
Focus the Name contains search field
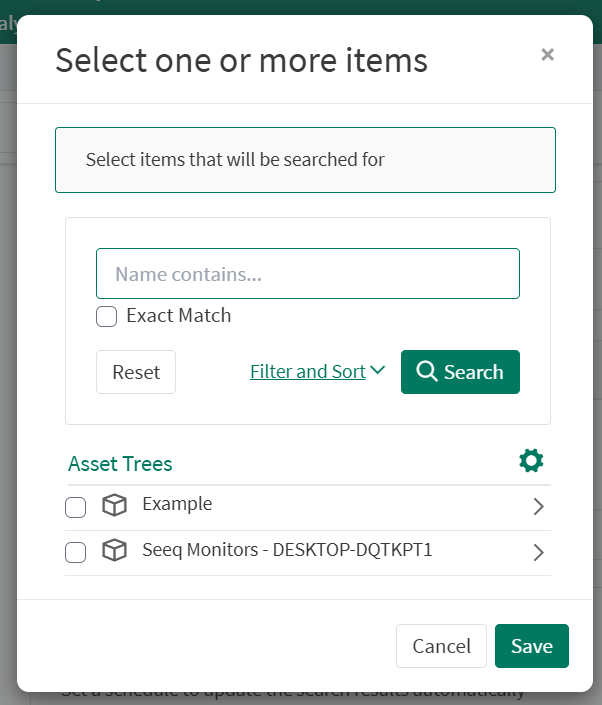point(308,273)
